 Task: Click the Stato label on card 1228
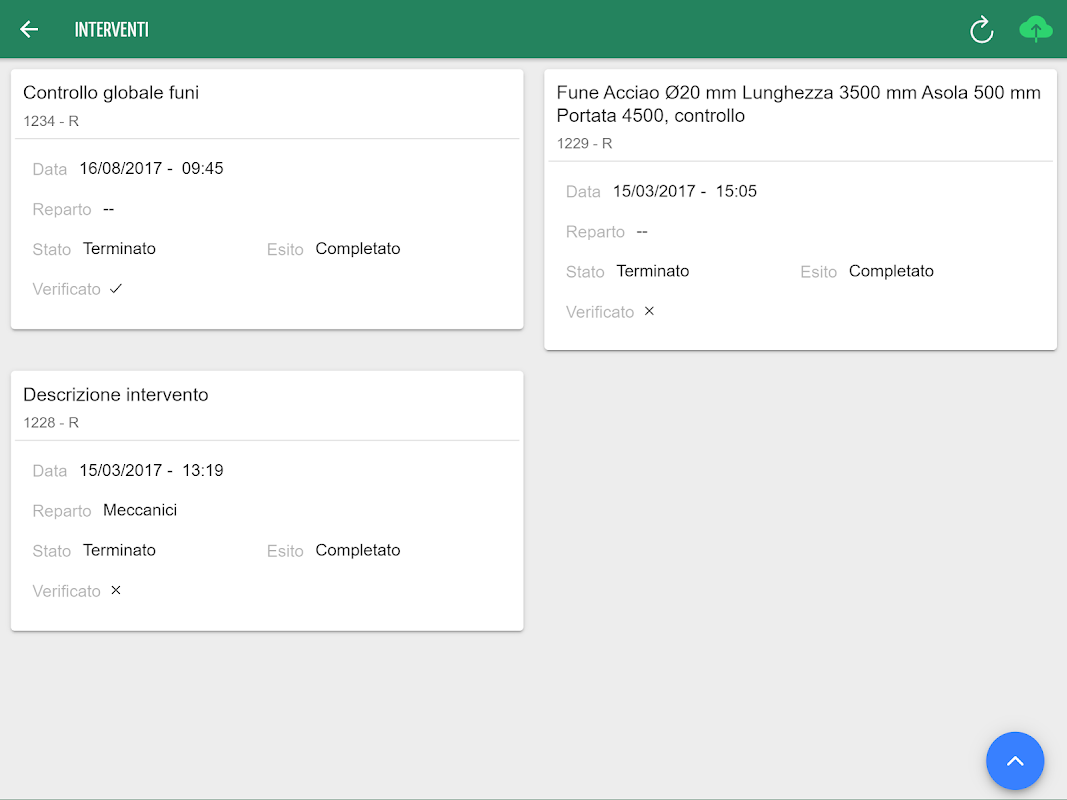pos(52,550)
